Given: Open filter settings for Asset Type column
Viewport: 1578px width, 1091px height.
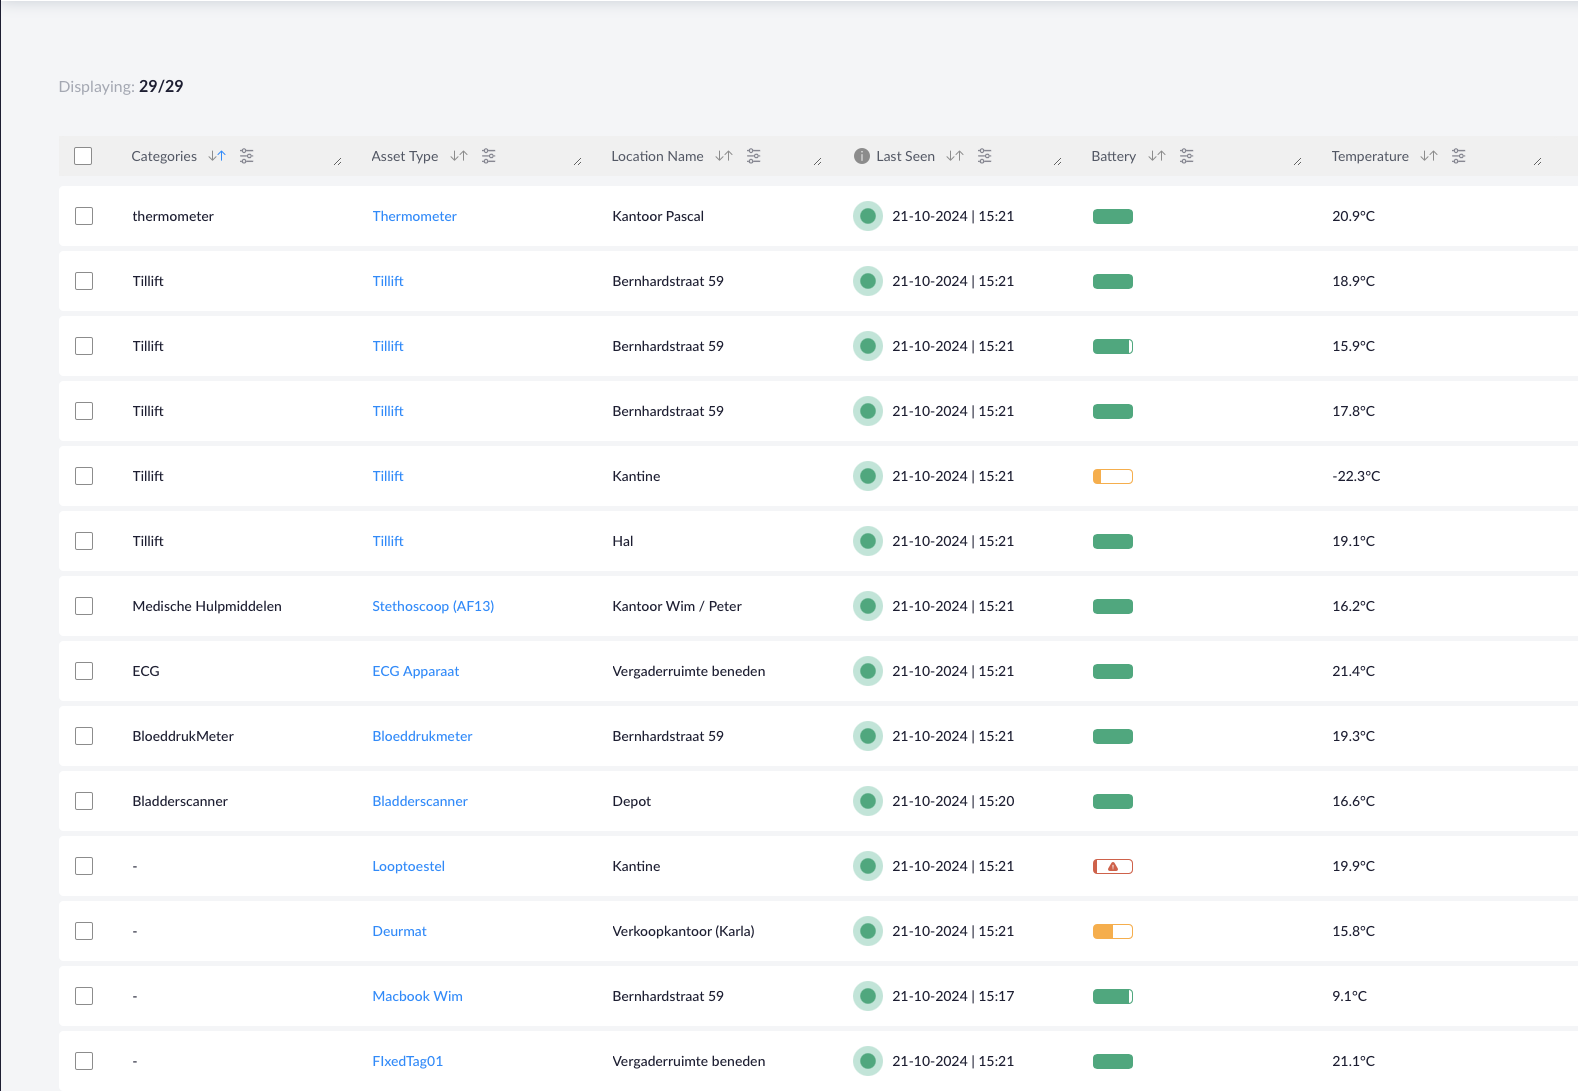Looking at the screenshot, I should (x=488, y=156).
